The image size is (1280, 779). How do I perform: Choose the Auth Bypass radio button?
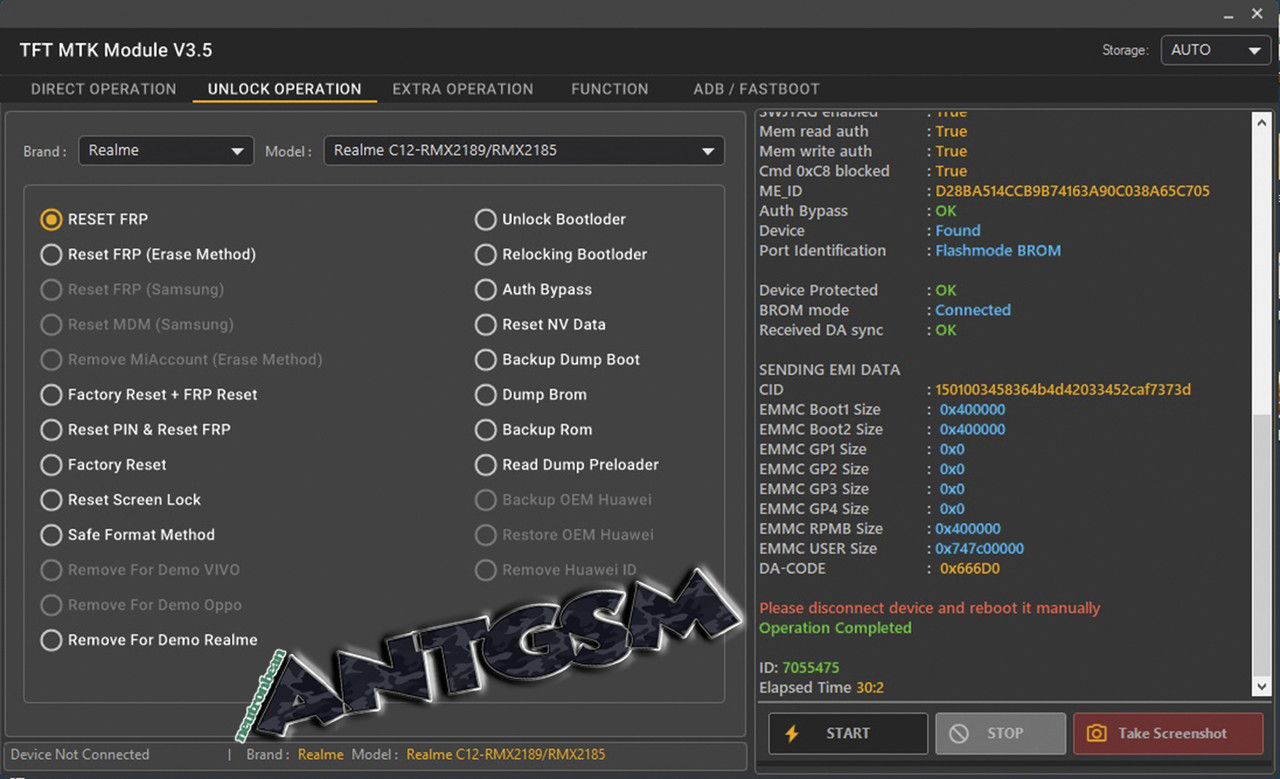(533, 289)
